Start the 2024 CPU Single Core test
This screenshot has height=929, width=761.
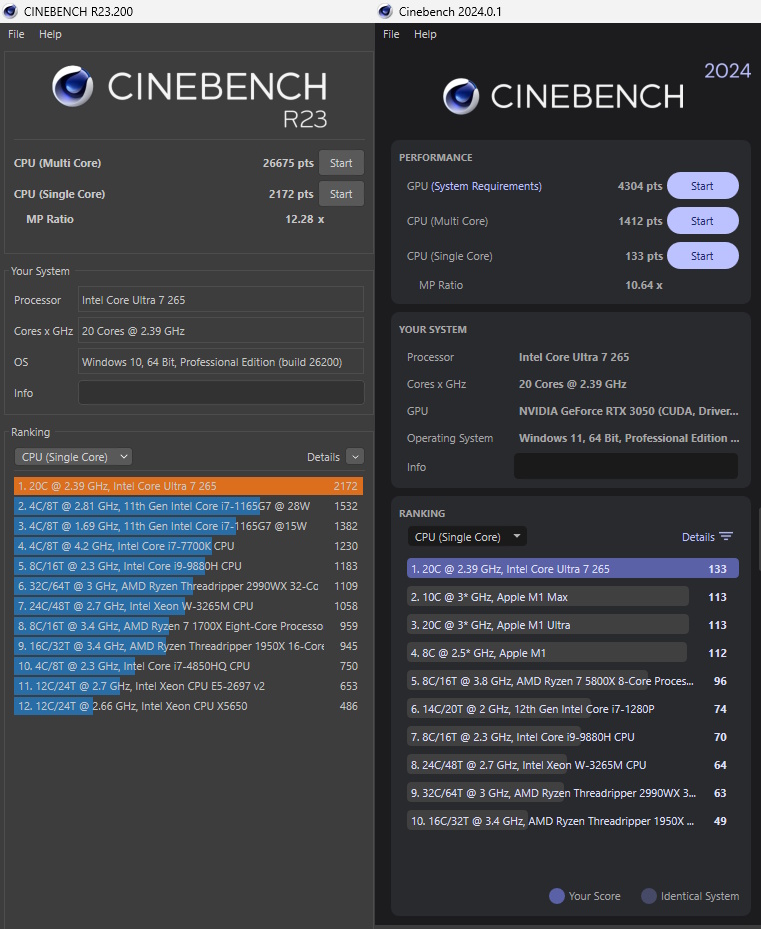tap(702, 256)
